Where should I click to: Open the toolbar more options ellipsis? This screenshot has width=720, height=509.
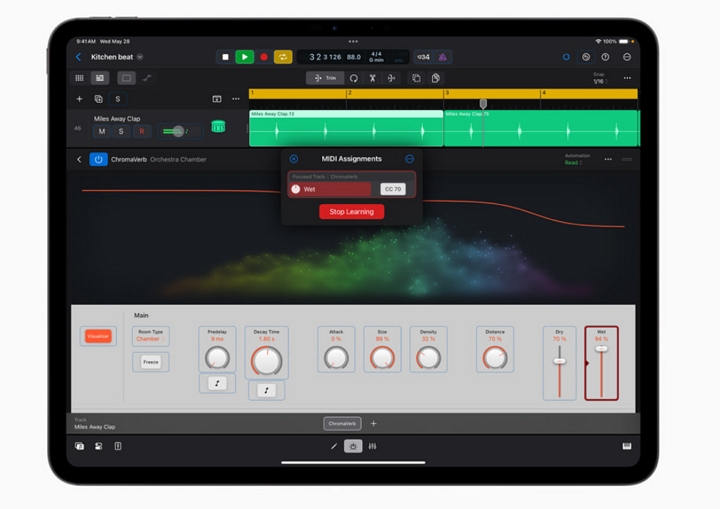coord(627,78)
